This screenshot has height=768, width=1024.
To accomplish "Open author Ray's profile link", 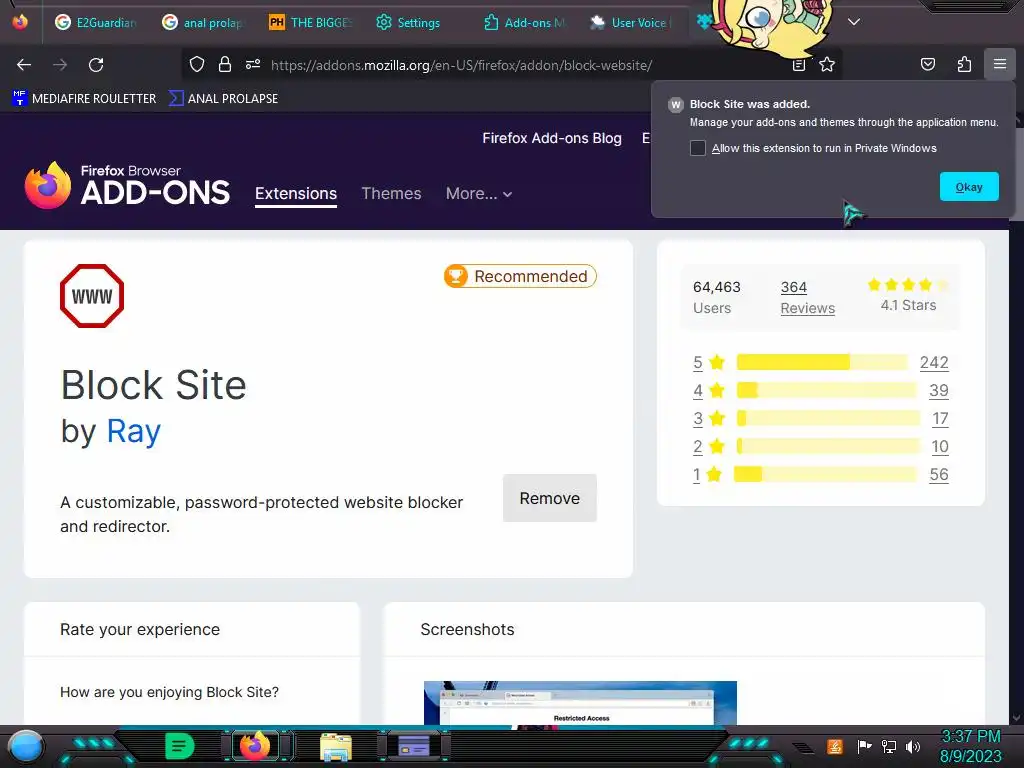I will click(134, 432).
